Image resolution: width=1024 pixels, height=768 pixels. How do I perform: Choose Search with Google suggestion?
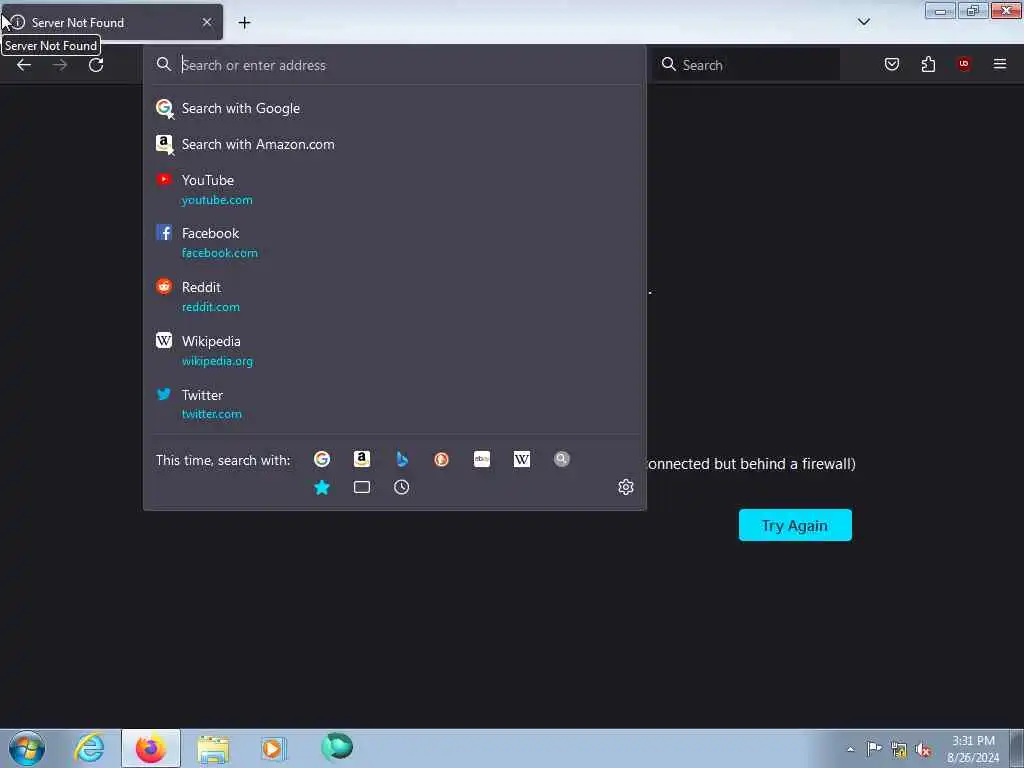(x=394, y=108)
